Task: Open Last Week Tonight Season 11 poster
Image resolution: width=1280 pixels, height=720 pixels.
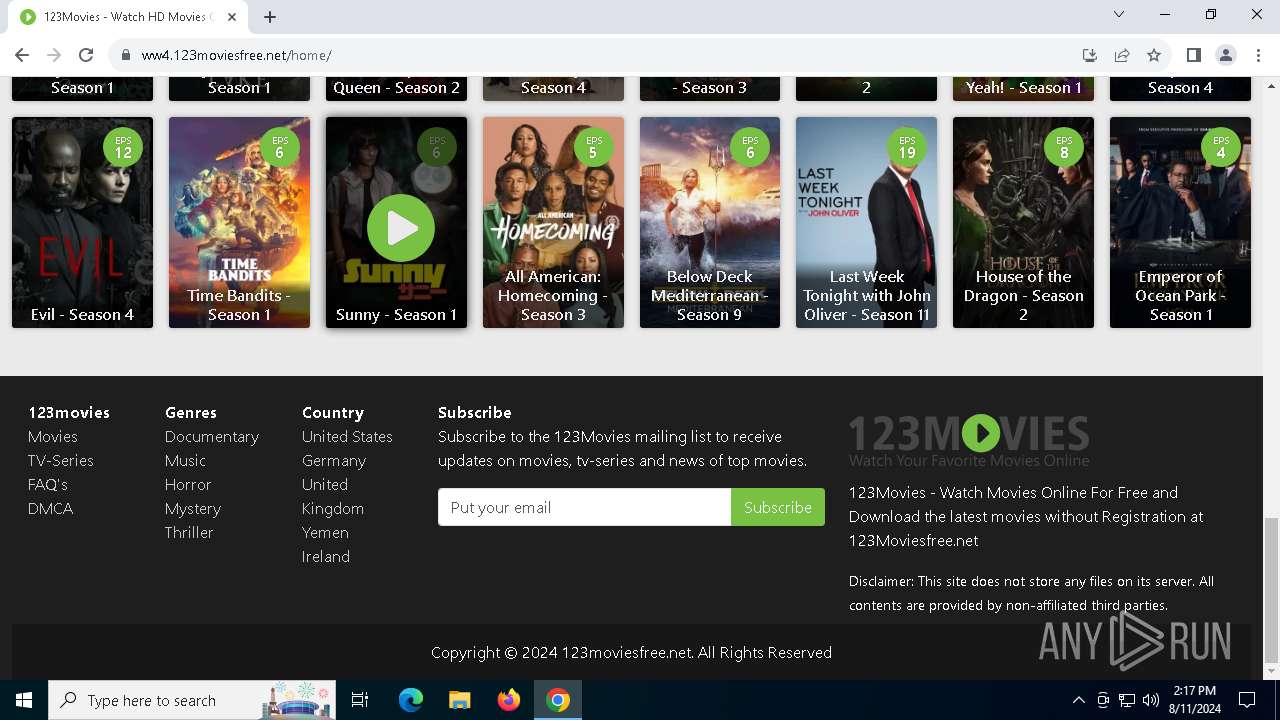Action: point(866,222)
